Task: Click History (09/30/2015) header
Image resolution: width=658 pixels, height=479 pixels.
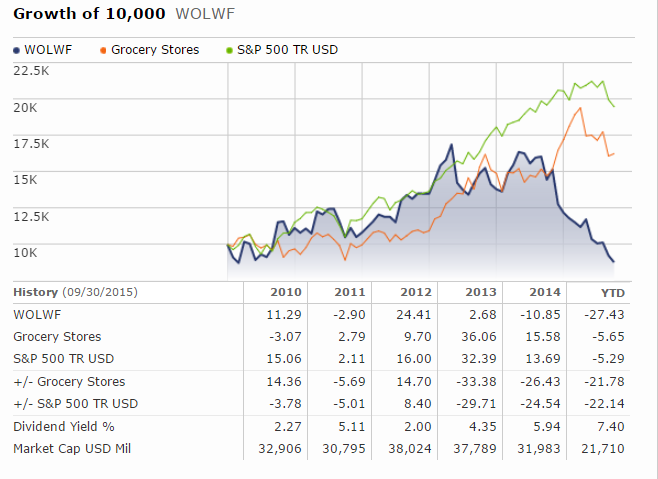Action: point(76,292)
